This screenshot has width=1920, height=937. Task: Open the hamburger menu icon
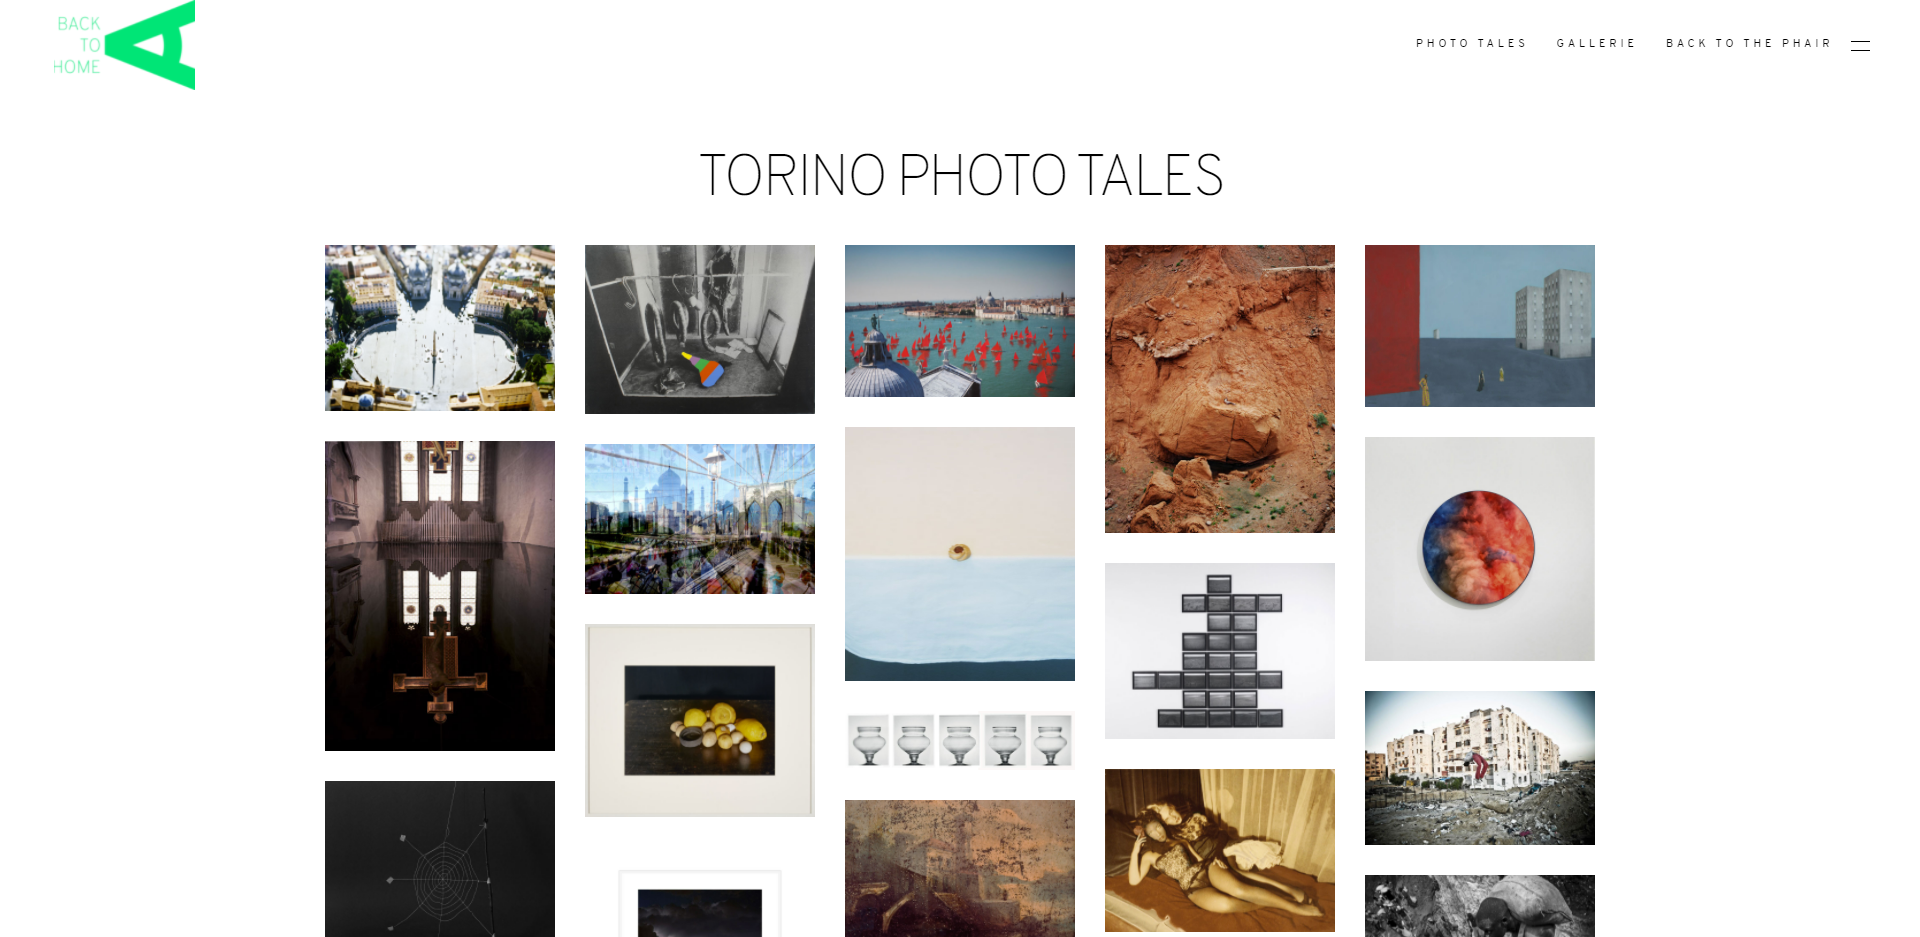[x=1860, y=45]
